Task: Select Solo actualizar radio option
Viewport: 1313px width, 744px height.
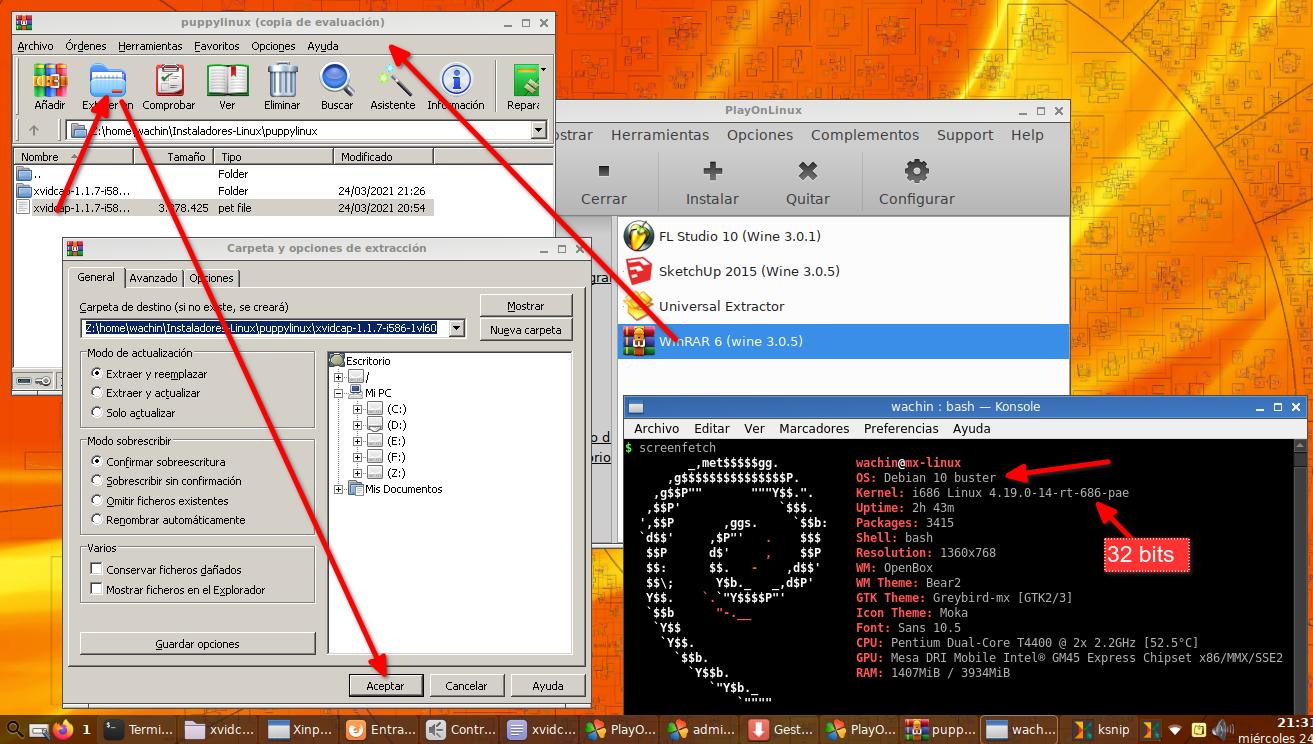Action: [x=97, y=412]
